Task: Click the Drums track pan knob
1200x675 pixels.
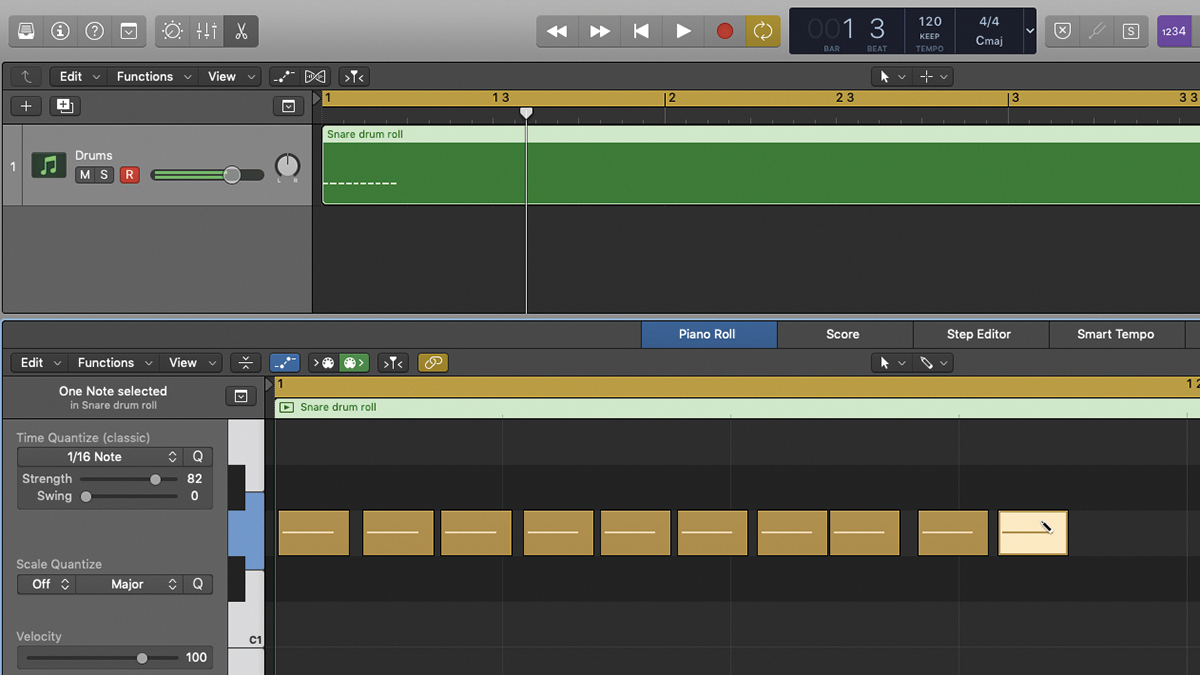Action: click(x=287, y=166)
